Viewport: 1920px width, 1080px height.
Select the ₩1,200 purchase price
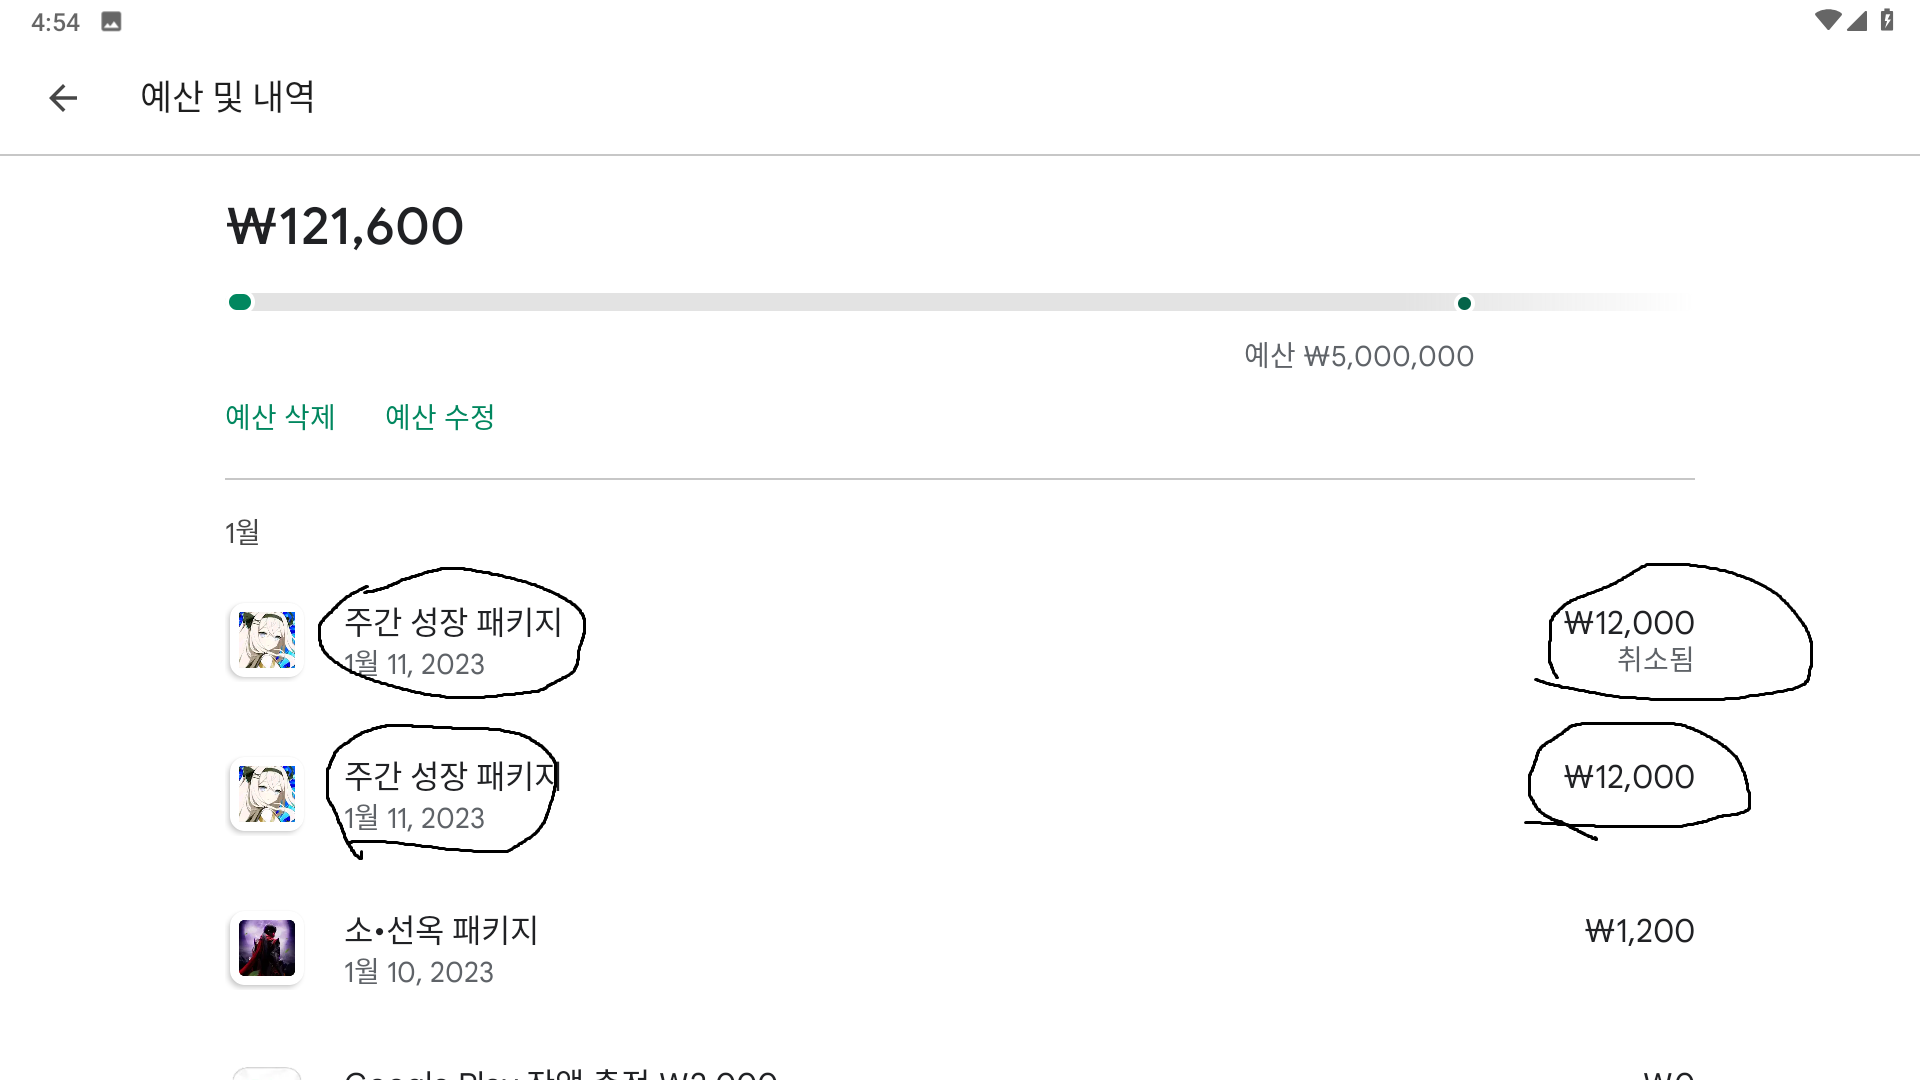tap(1639, 931)
